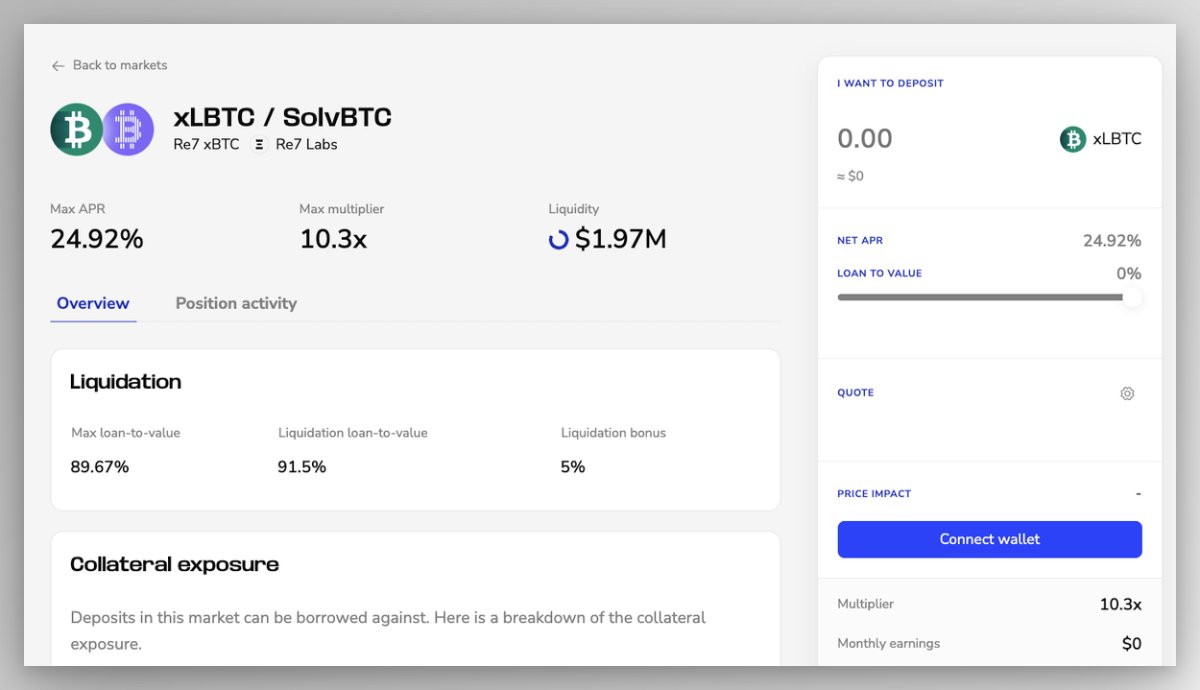
Task: Switch to the Overview tab
Action: point(93,303)
